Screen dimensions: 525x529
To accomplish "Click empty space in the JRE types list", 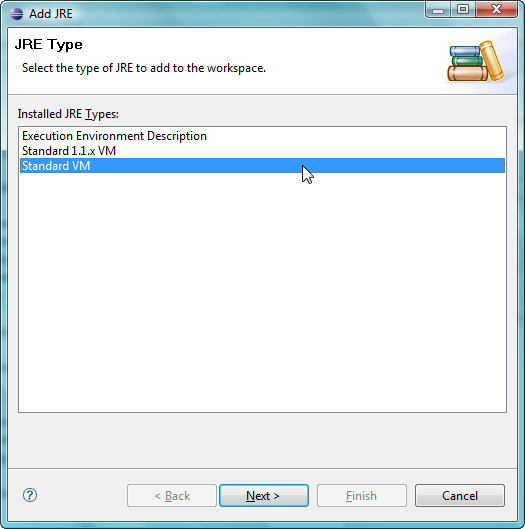I will click(262, 290).
